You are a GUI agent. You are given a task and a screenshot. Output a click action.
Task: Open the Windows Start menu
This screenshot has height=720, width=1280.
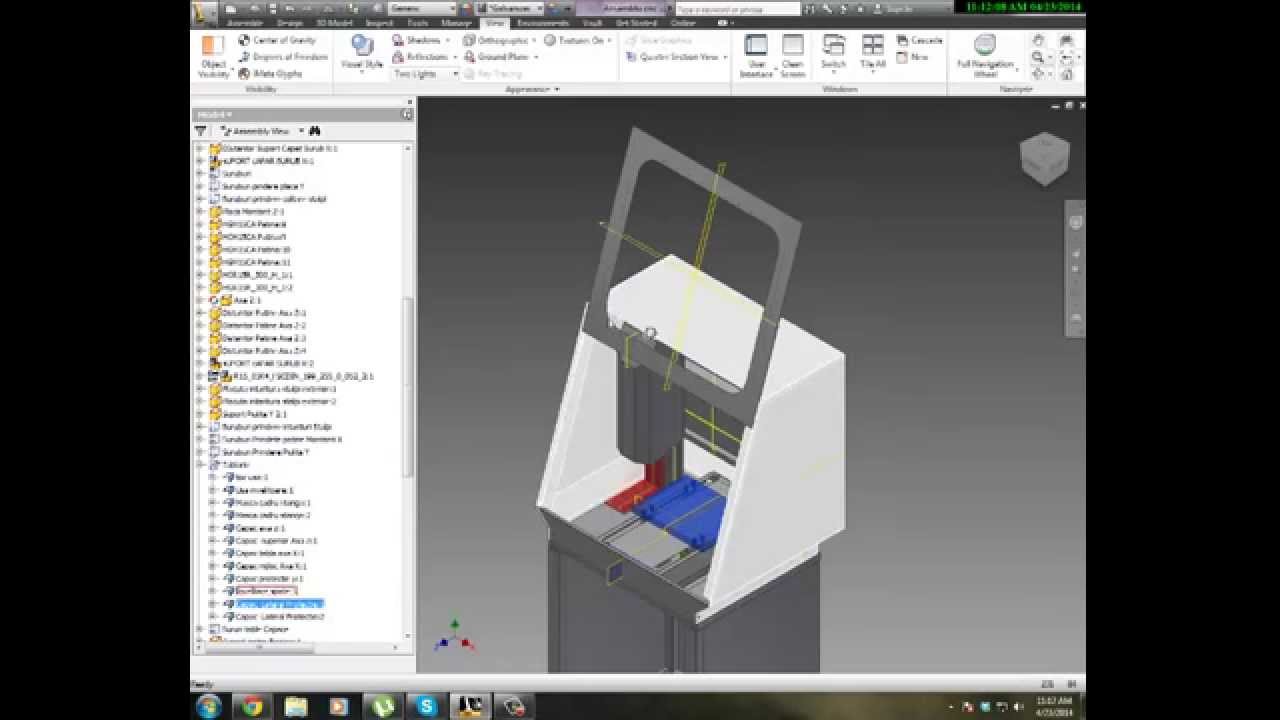click(209, 706)
